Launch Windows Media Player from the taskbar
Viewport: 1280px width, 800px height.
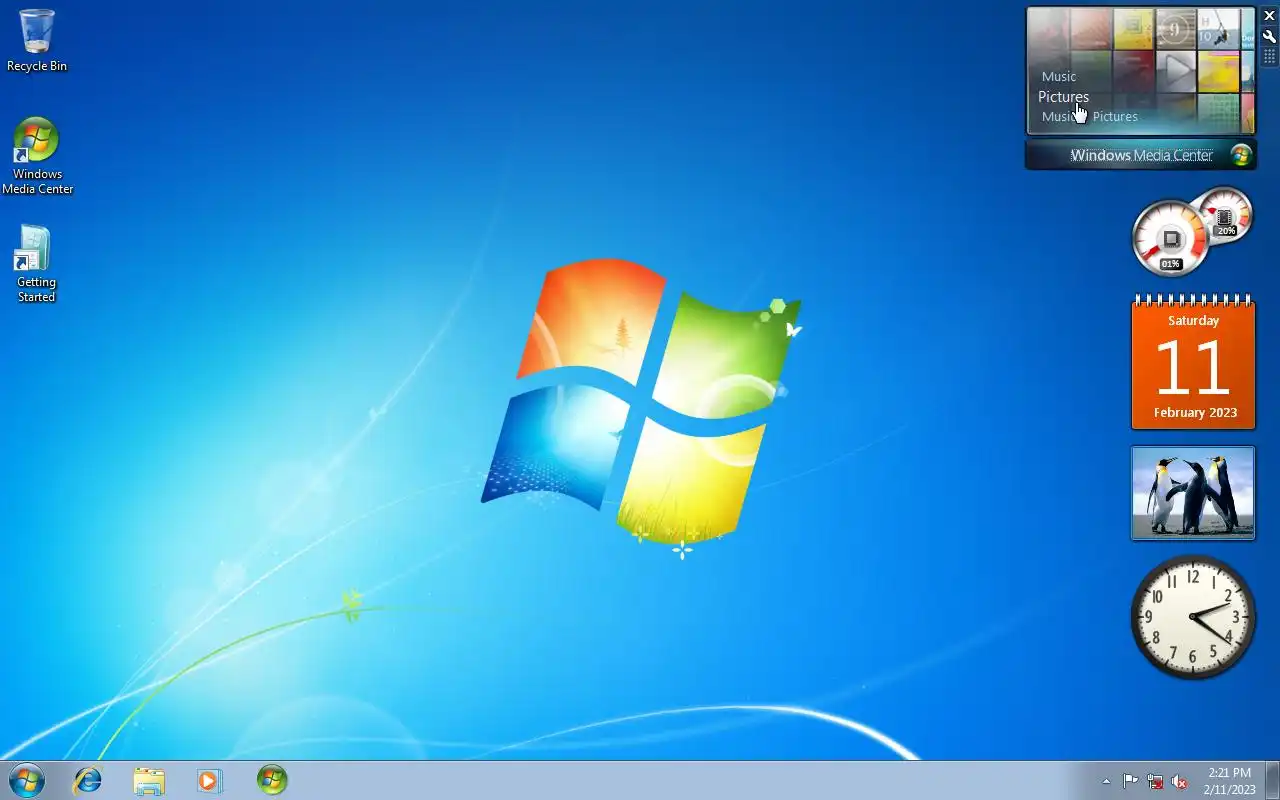pyautogui.click(x=209, y=781)
